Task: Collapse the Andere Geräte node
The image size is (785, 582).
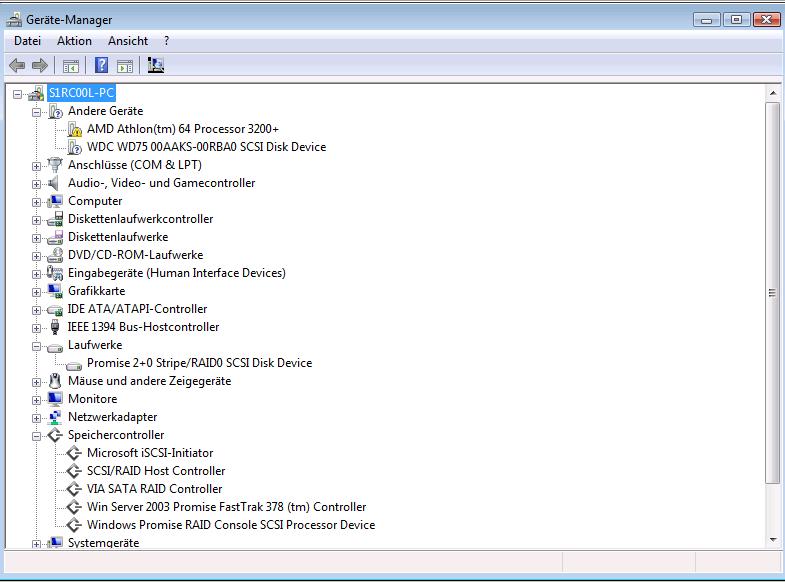Action: [37, 112]
